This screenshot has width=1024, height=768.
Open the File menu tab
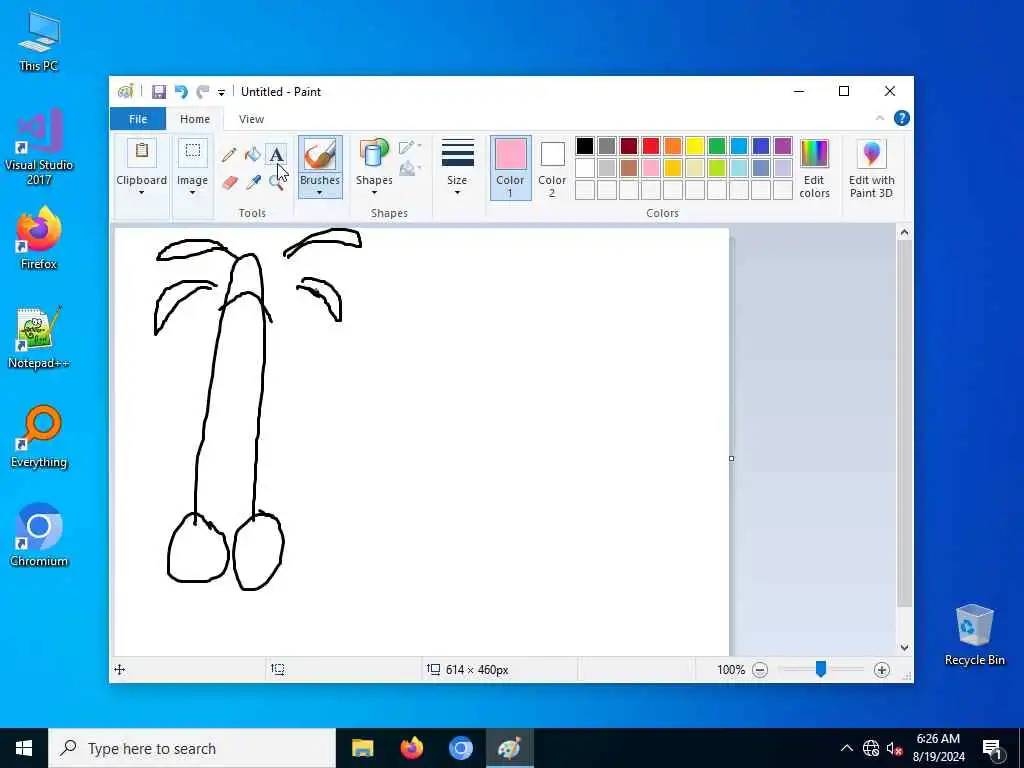(x=138, y=119)
